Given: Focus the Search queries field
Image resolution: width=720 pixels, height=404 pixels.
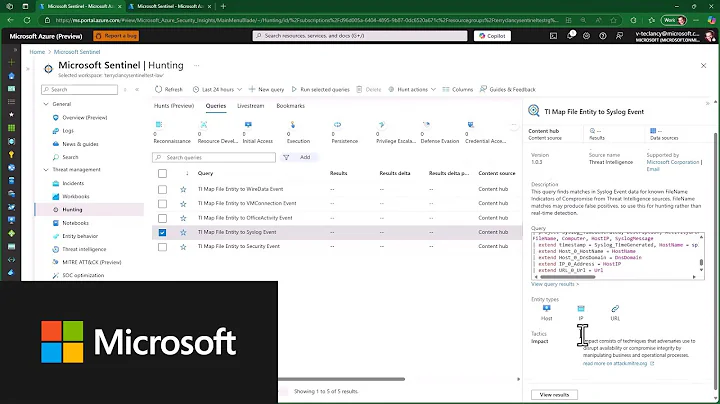Looking at the screenshot, I should (x=214, y=157).
